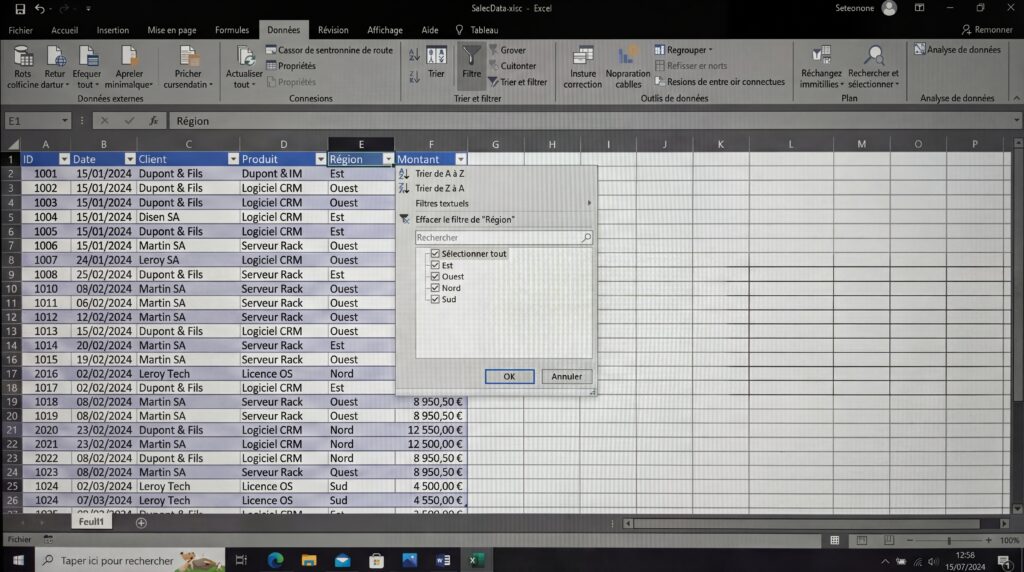Image resolution: width=1024 pixels, height=572 pixels.
Task: Click the insert function fx icon
Action: pyautogui.click(x=153, y=121)
